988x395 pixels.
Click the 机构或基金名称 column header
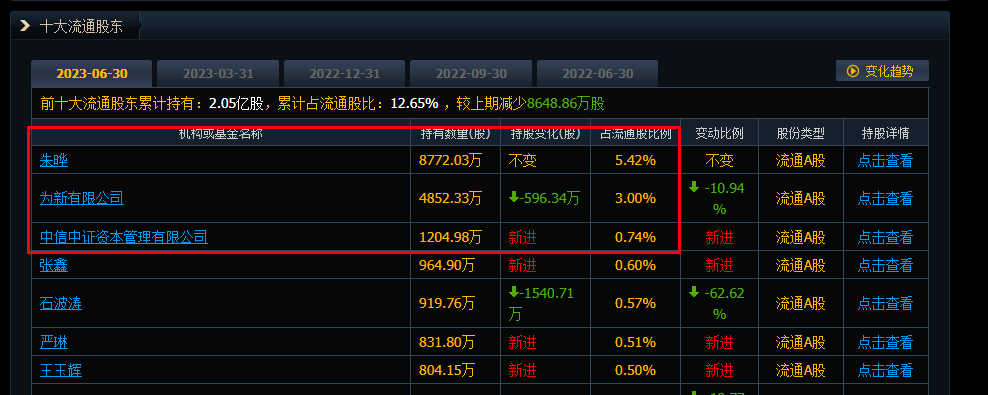click(x=221, y=134)
